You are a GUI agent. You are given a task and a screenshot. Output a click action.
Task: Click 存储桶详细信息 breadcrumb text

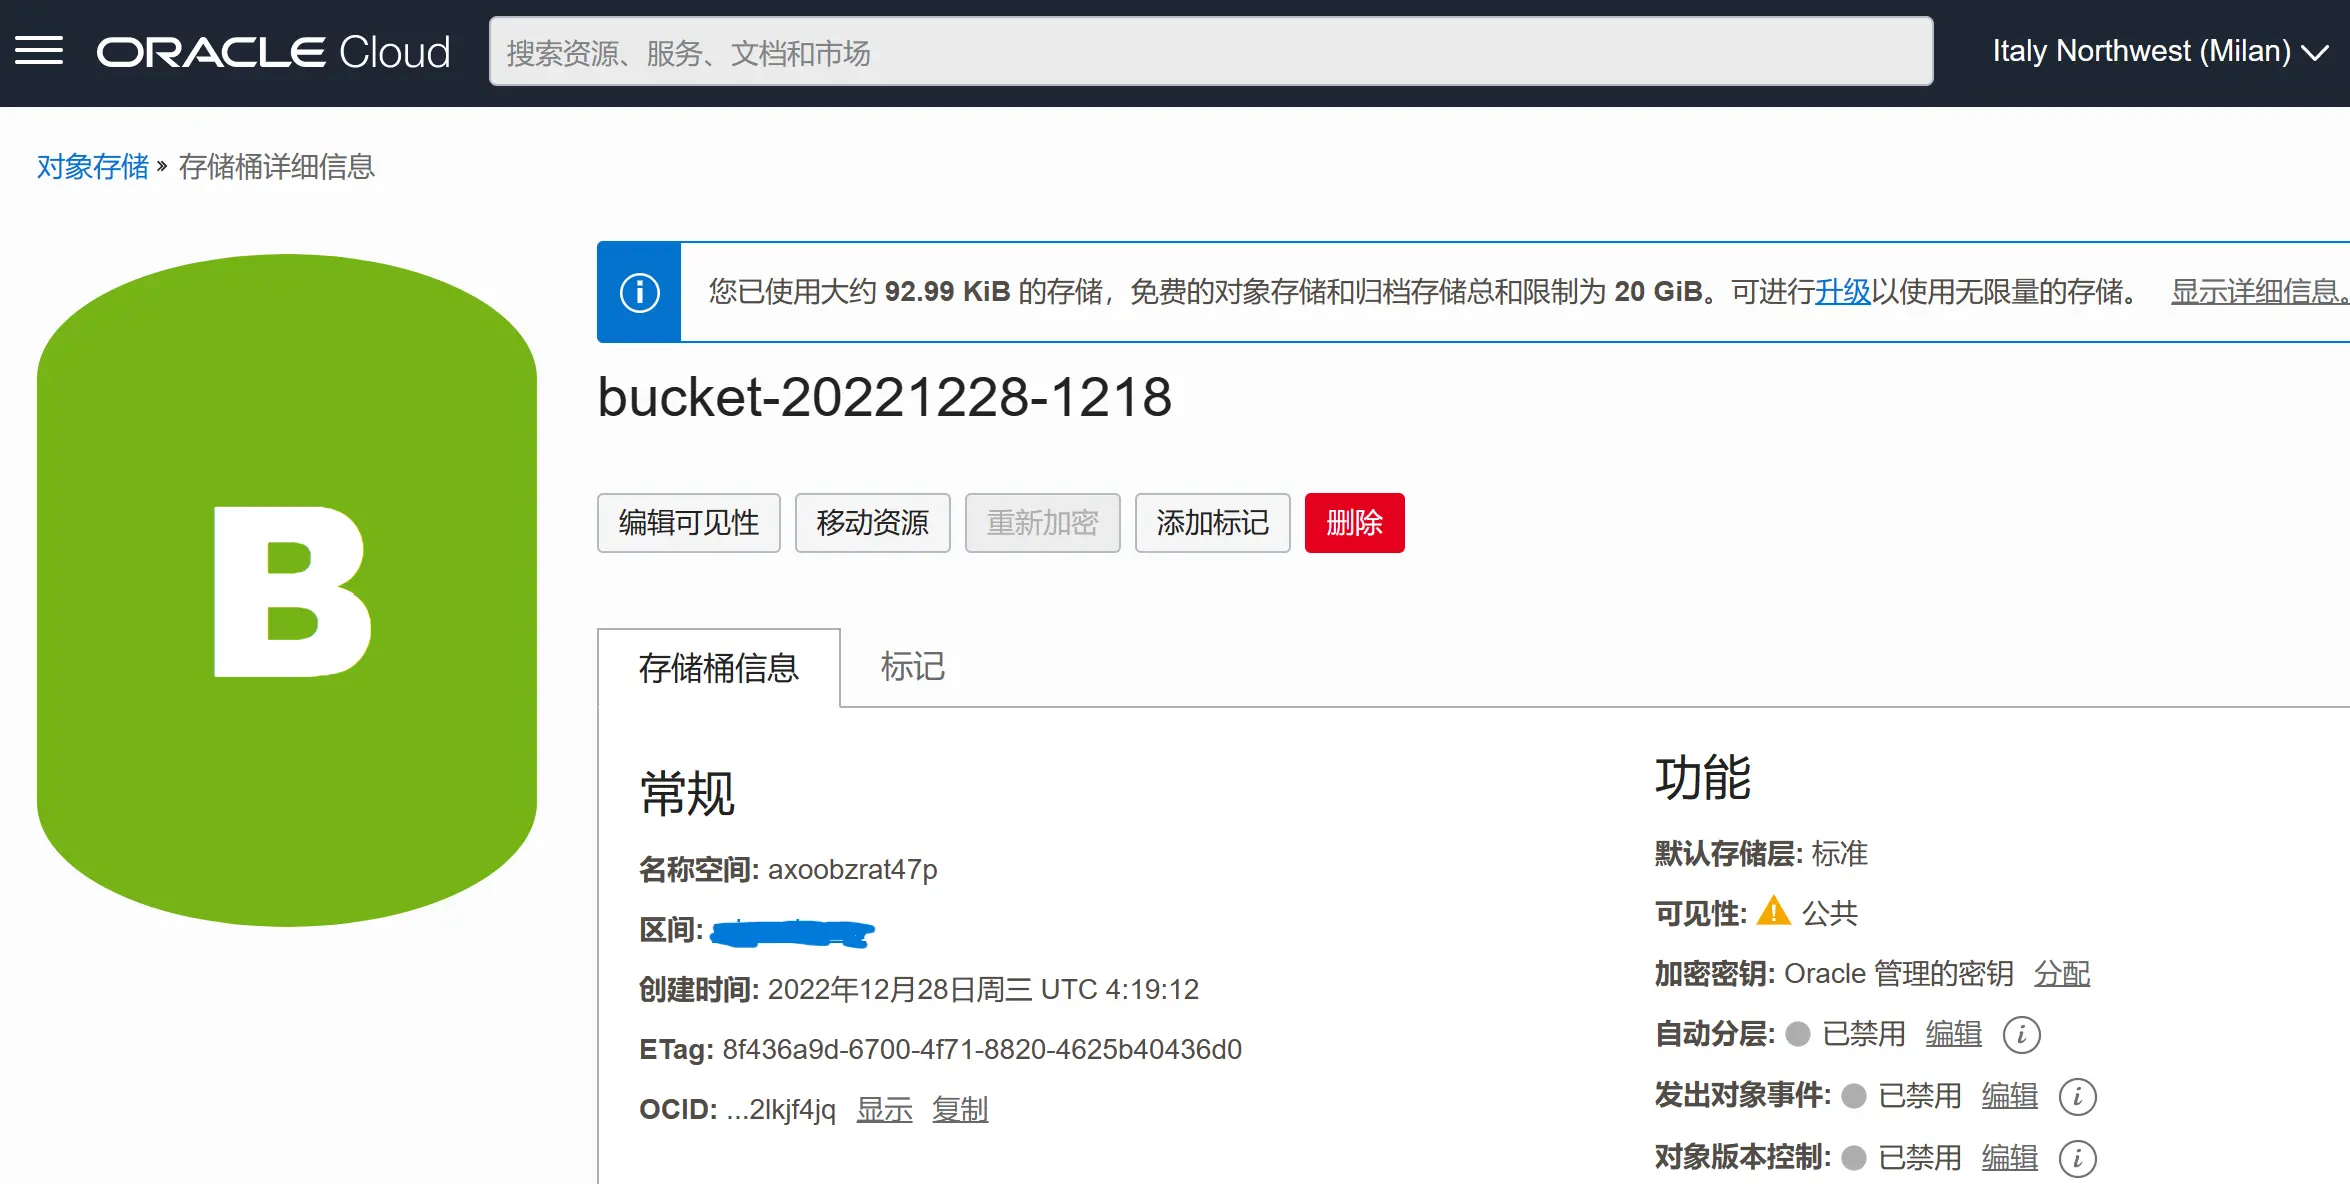[276, 166]
